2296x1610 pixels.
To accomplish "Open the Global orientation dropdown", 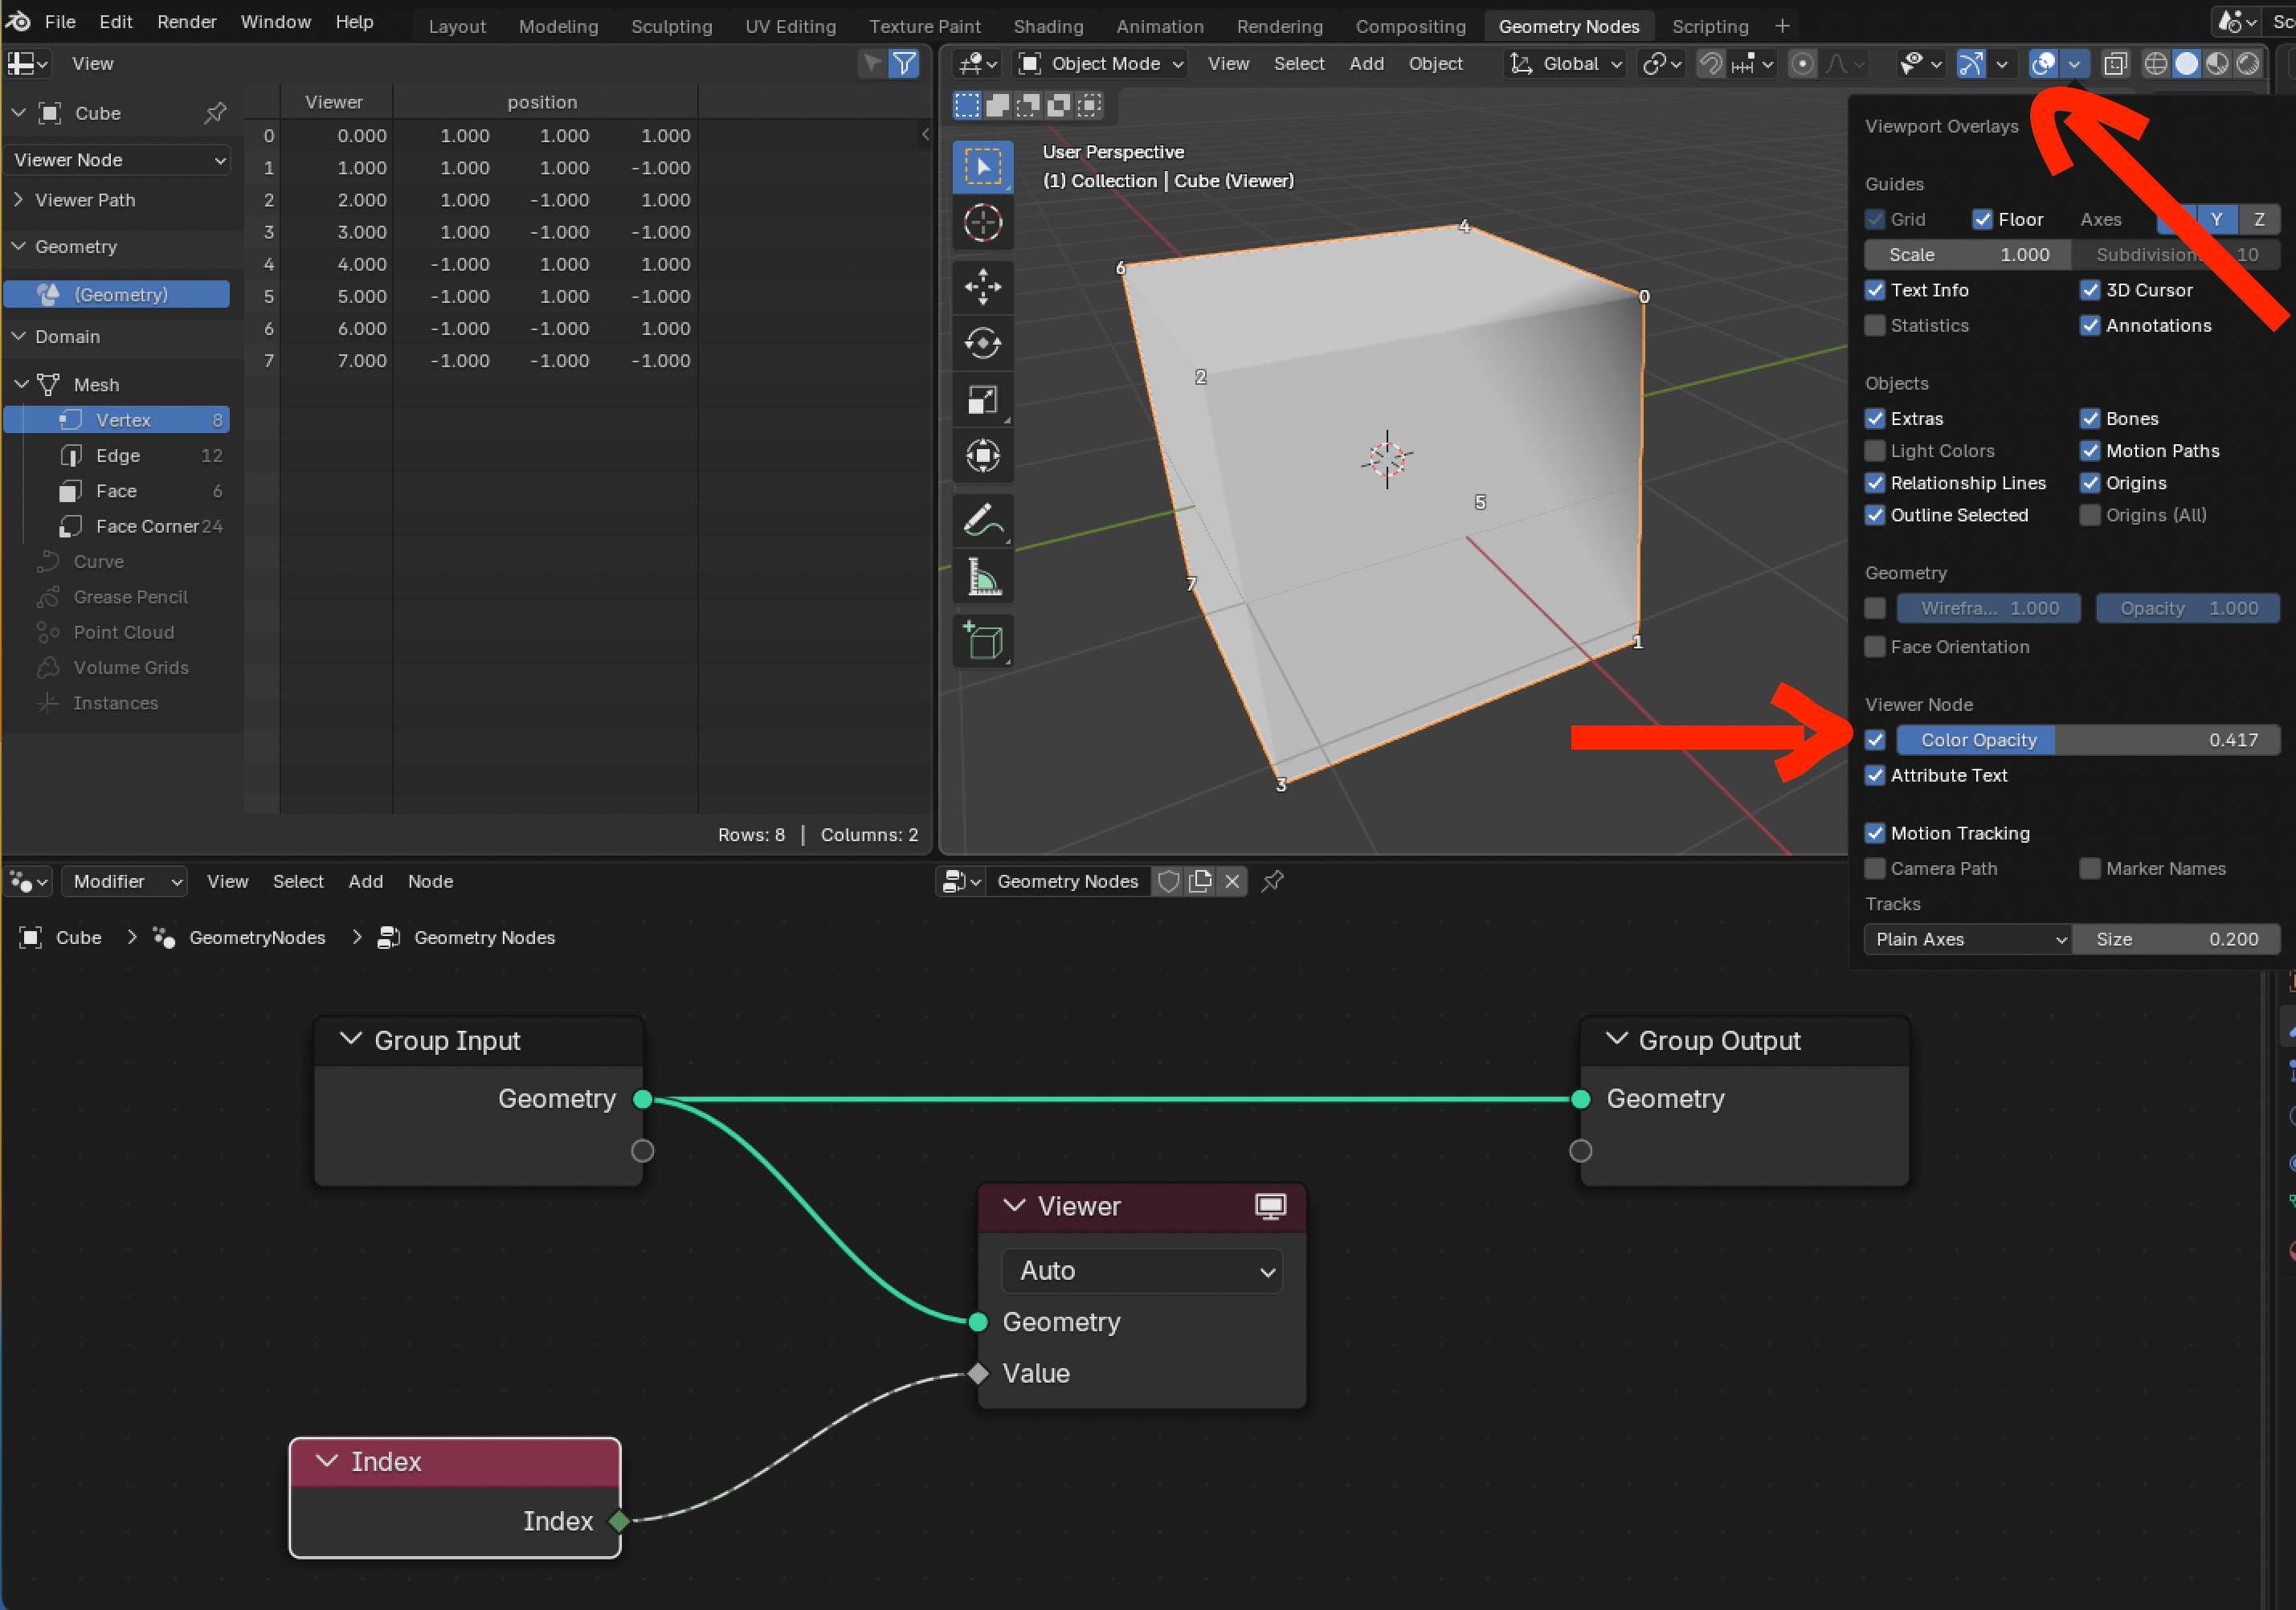I will coord(1565,64).
